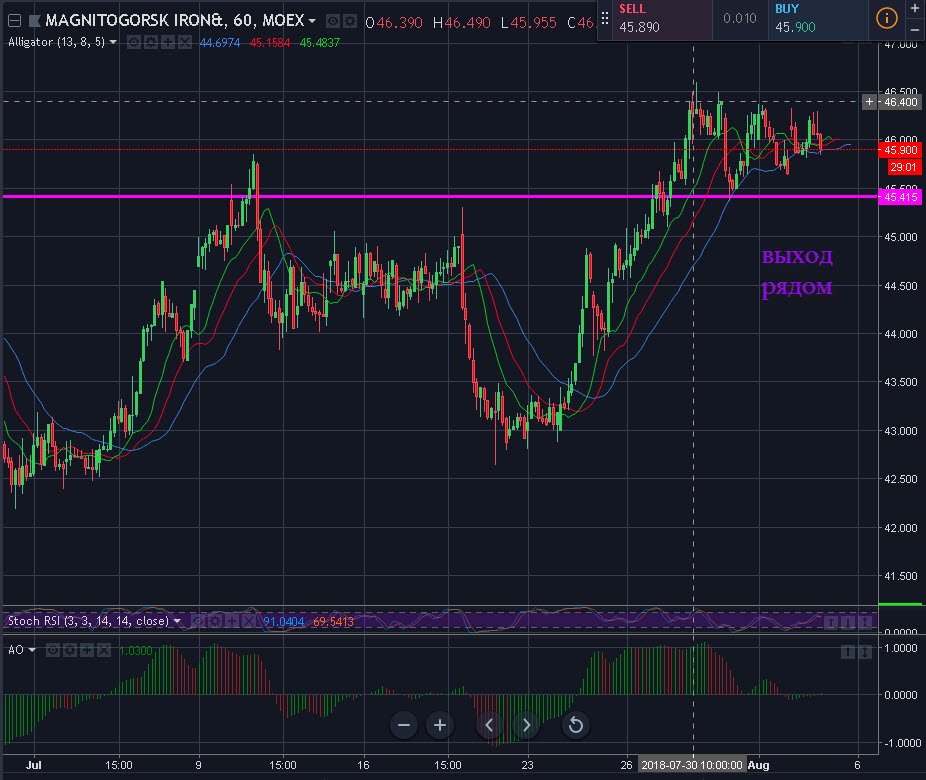Hide the Alligator indicator with eye icon

134,43
